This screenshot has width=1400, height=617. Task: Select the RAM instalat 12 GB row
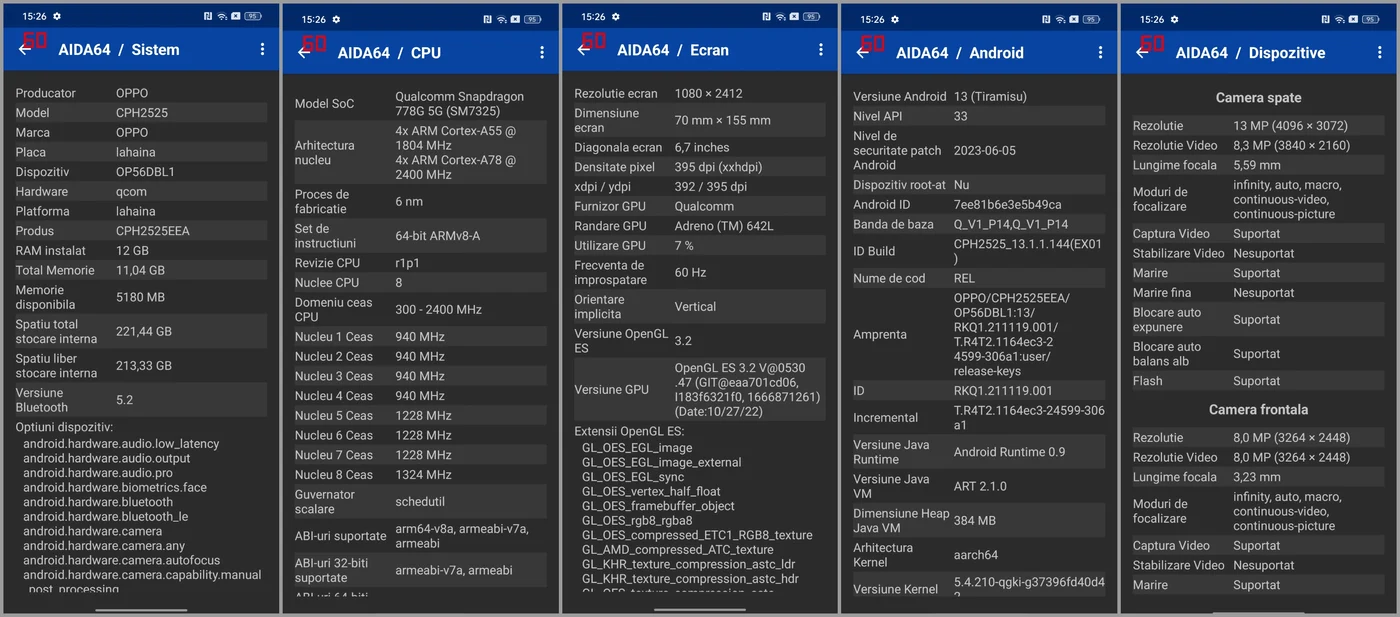pos(141,251)
